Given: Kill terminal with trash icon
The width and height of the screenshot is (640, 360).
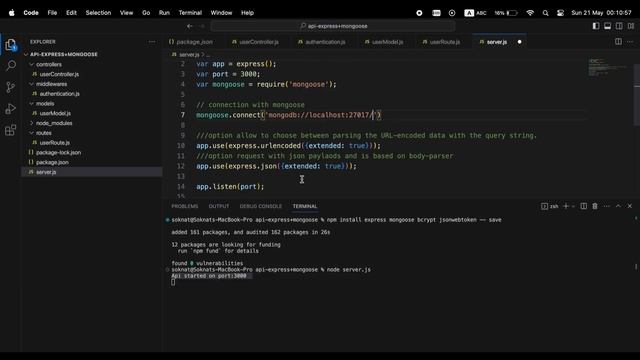Looking at the screenshot, I should (595, 206).
